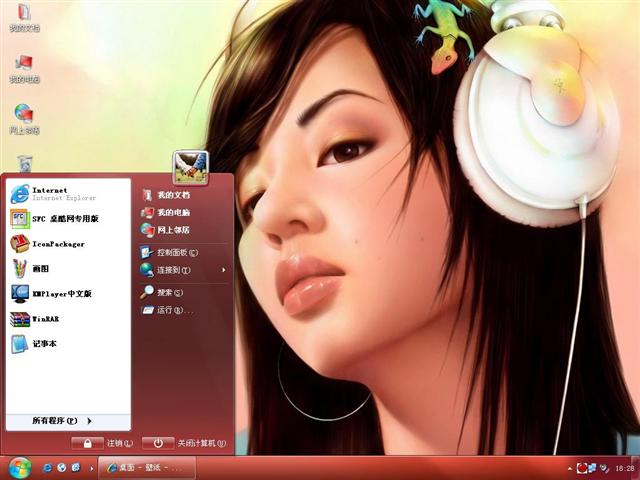Click the Windows Start orb

20,468
